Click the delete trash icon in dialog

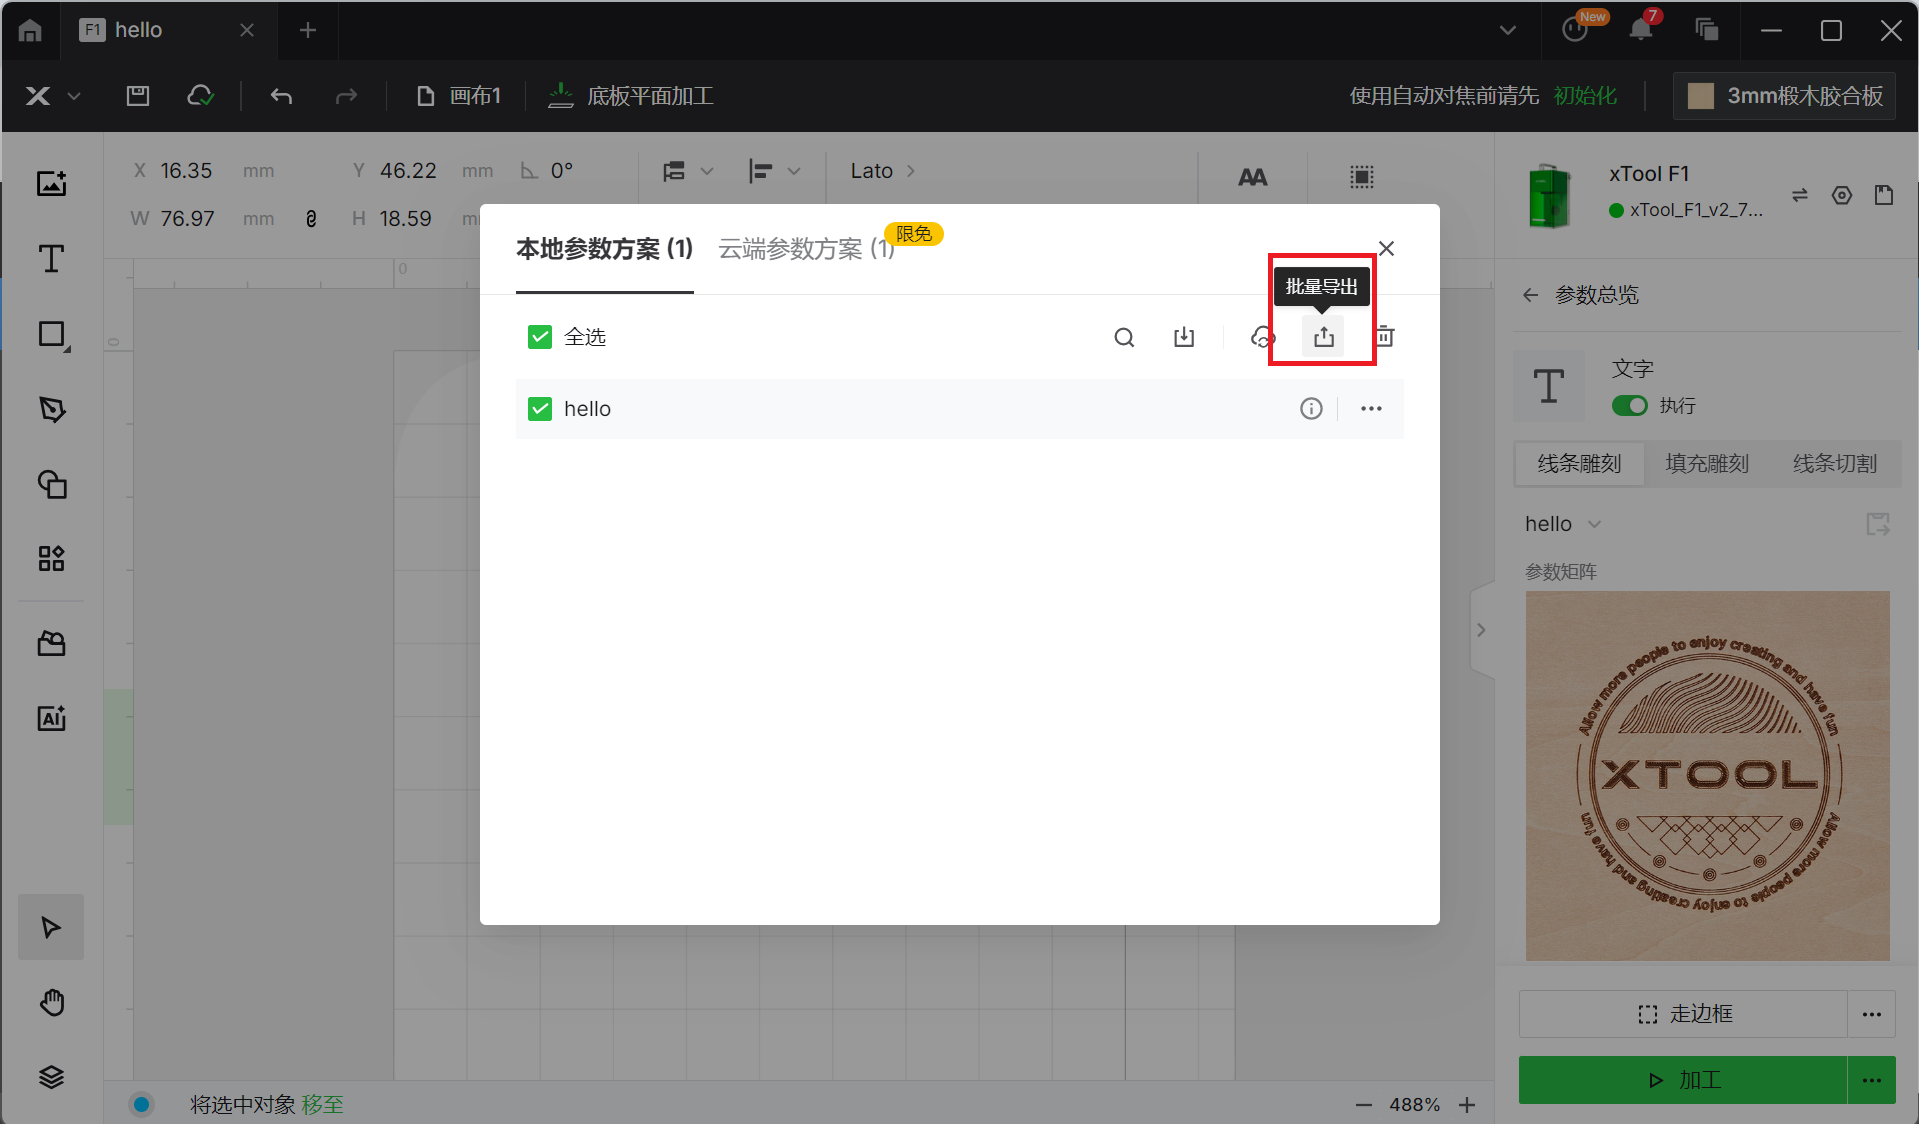click(1385, 337)
